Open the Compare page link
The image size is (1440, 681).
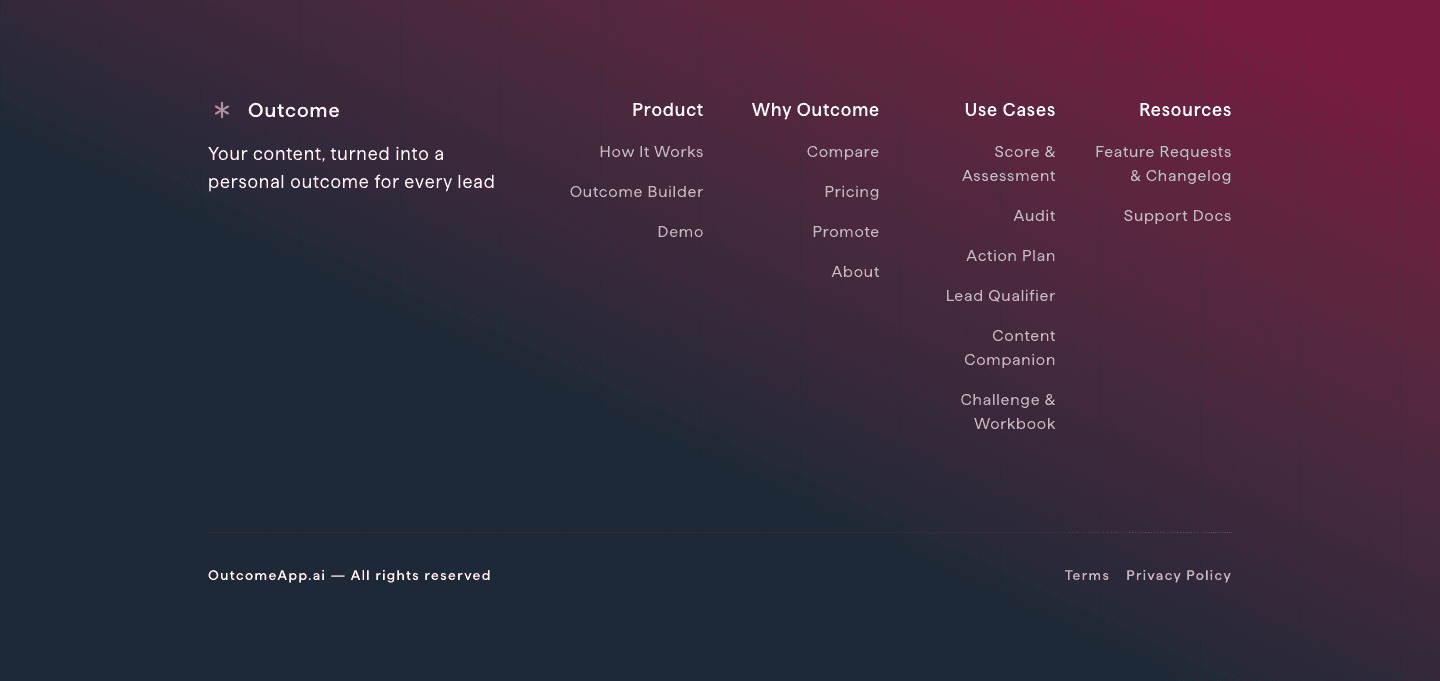click(x=843, y=152)
